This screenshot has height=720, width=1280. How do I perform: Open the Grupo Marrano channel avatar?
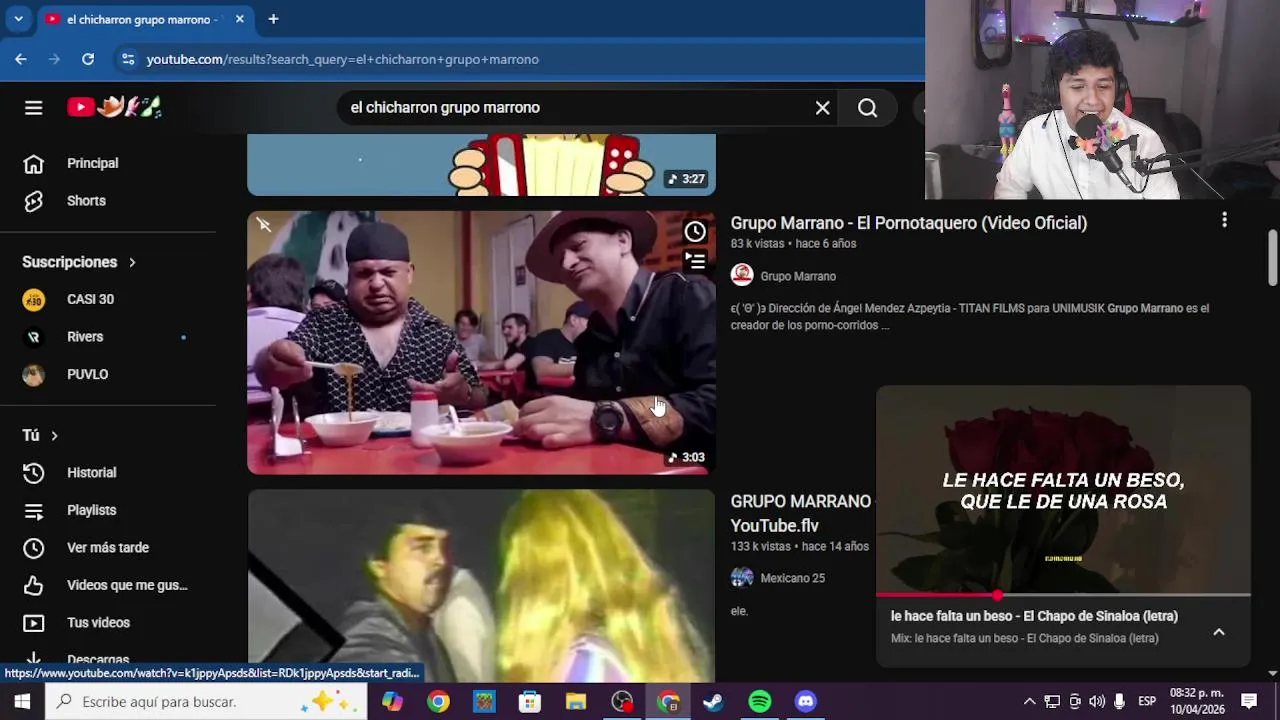click(742, 276)
